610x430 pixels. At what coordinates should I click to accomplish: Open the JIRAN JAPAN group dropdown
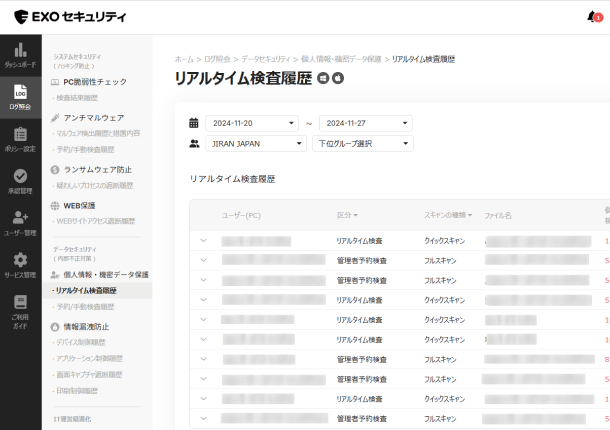coord(256,144)
